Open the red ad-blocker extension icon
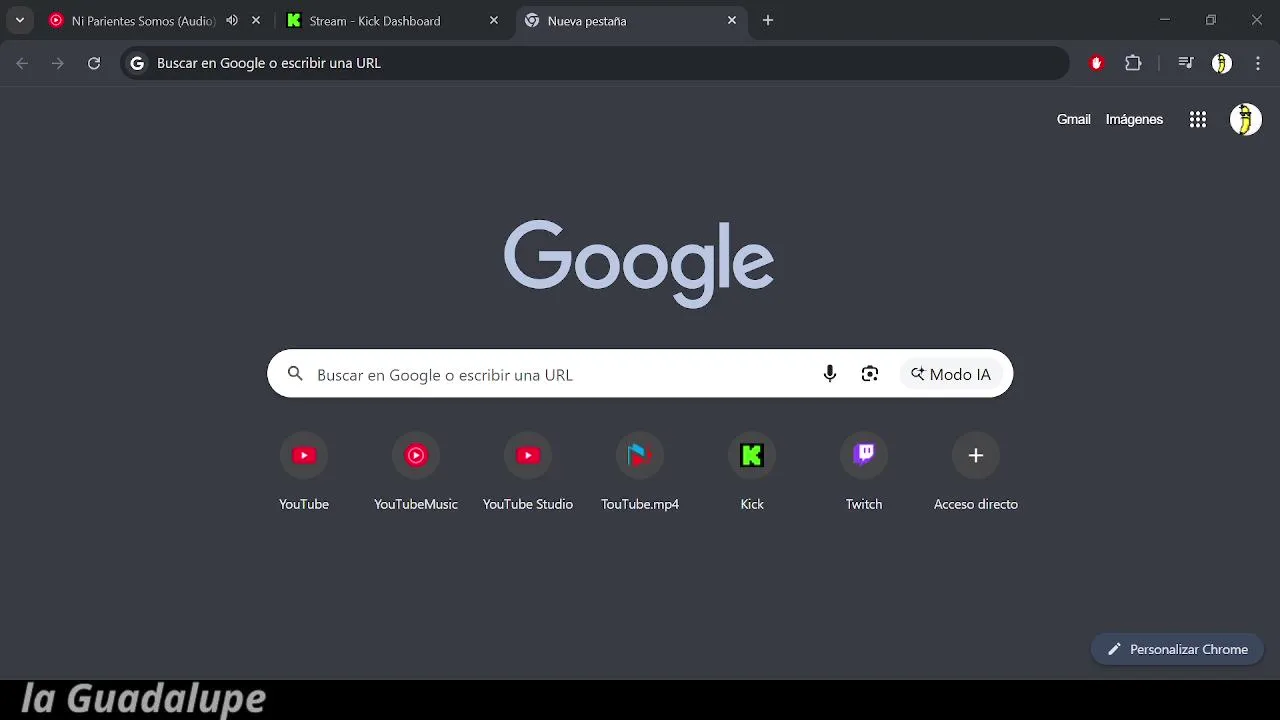The height and width of the screenshot is (720, 1280). click(x=1097, y=63)
